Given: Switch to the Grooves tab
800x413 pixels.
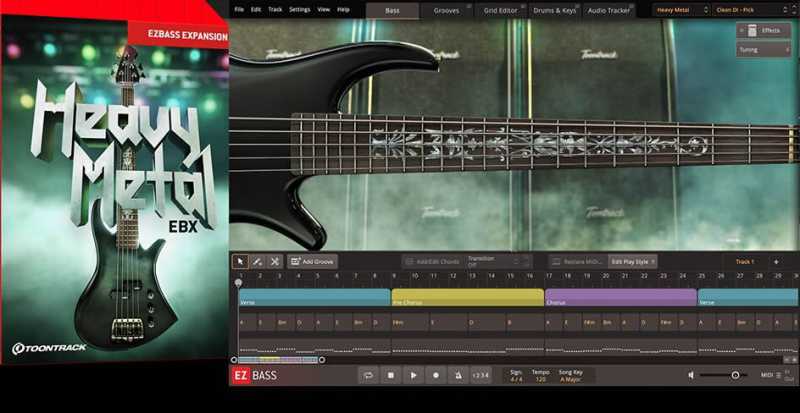Looking at the screenshot, I should (446, 10).
